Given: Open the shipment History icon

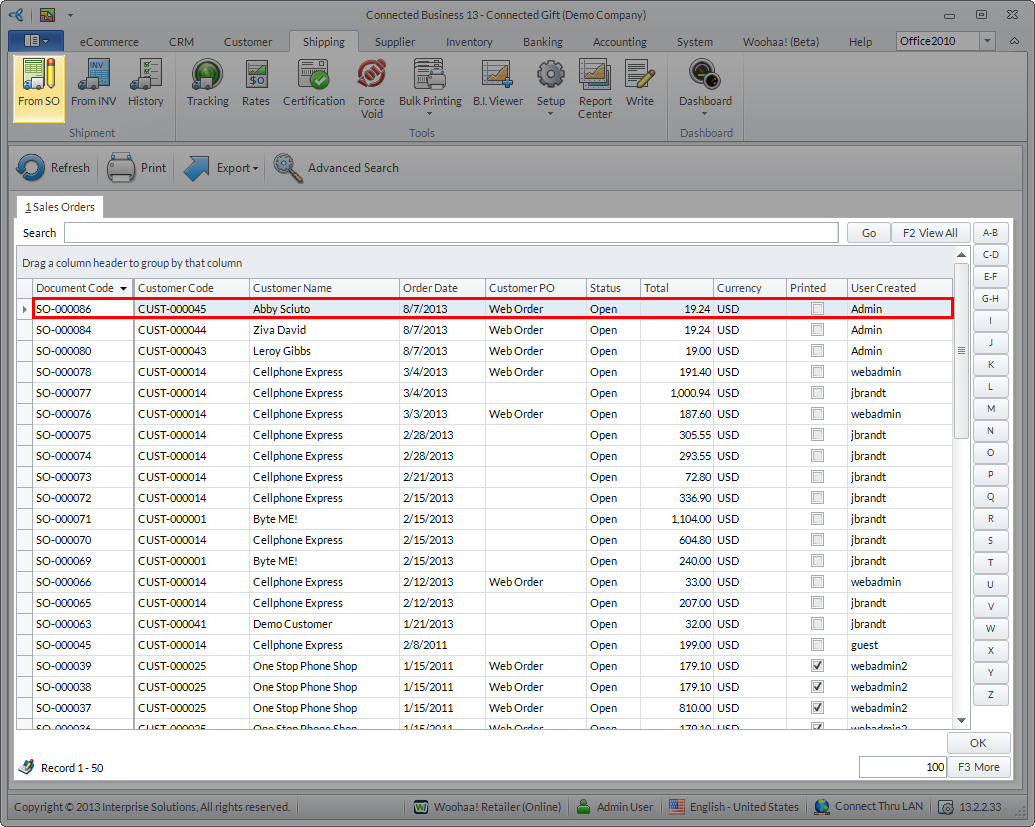Looking at the screenshot, I should (146, 83).
